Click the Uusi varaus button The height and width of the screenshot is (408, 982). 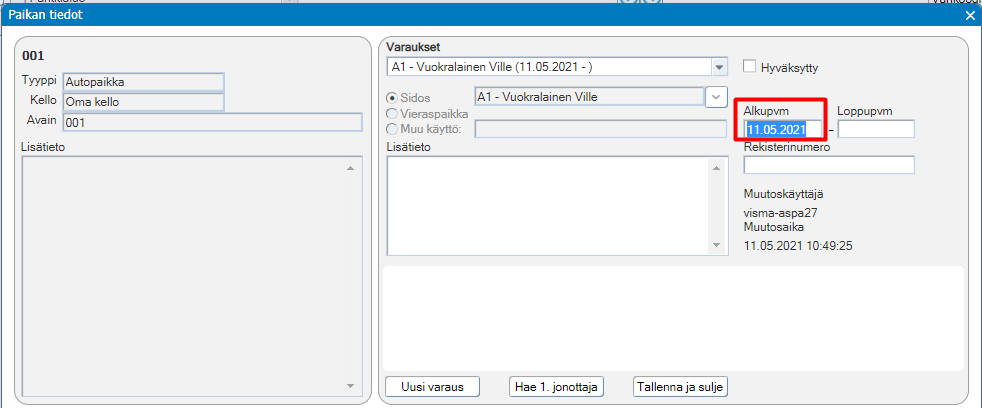pos(433,387)
